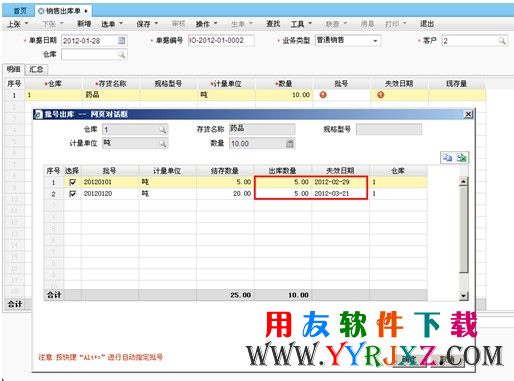Image resolution: width=514 pixels, height=381 pixels.
Task: Switch to the 明细 tab
Action: click(x=13, y=69)
